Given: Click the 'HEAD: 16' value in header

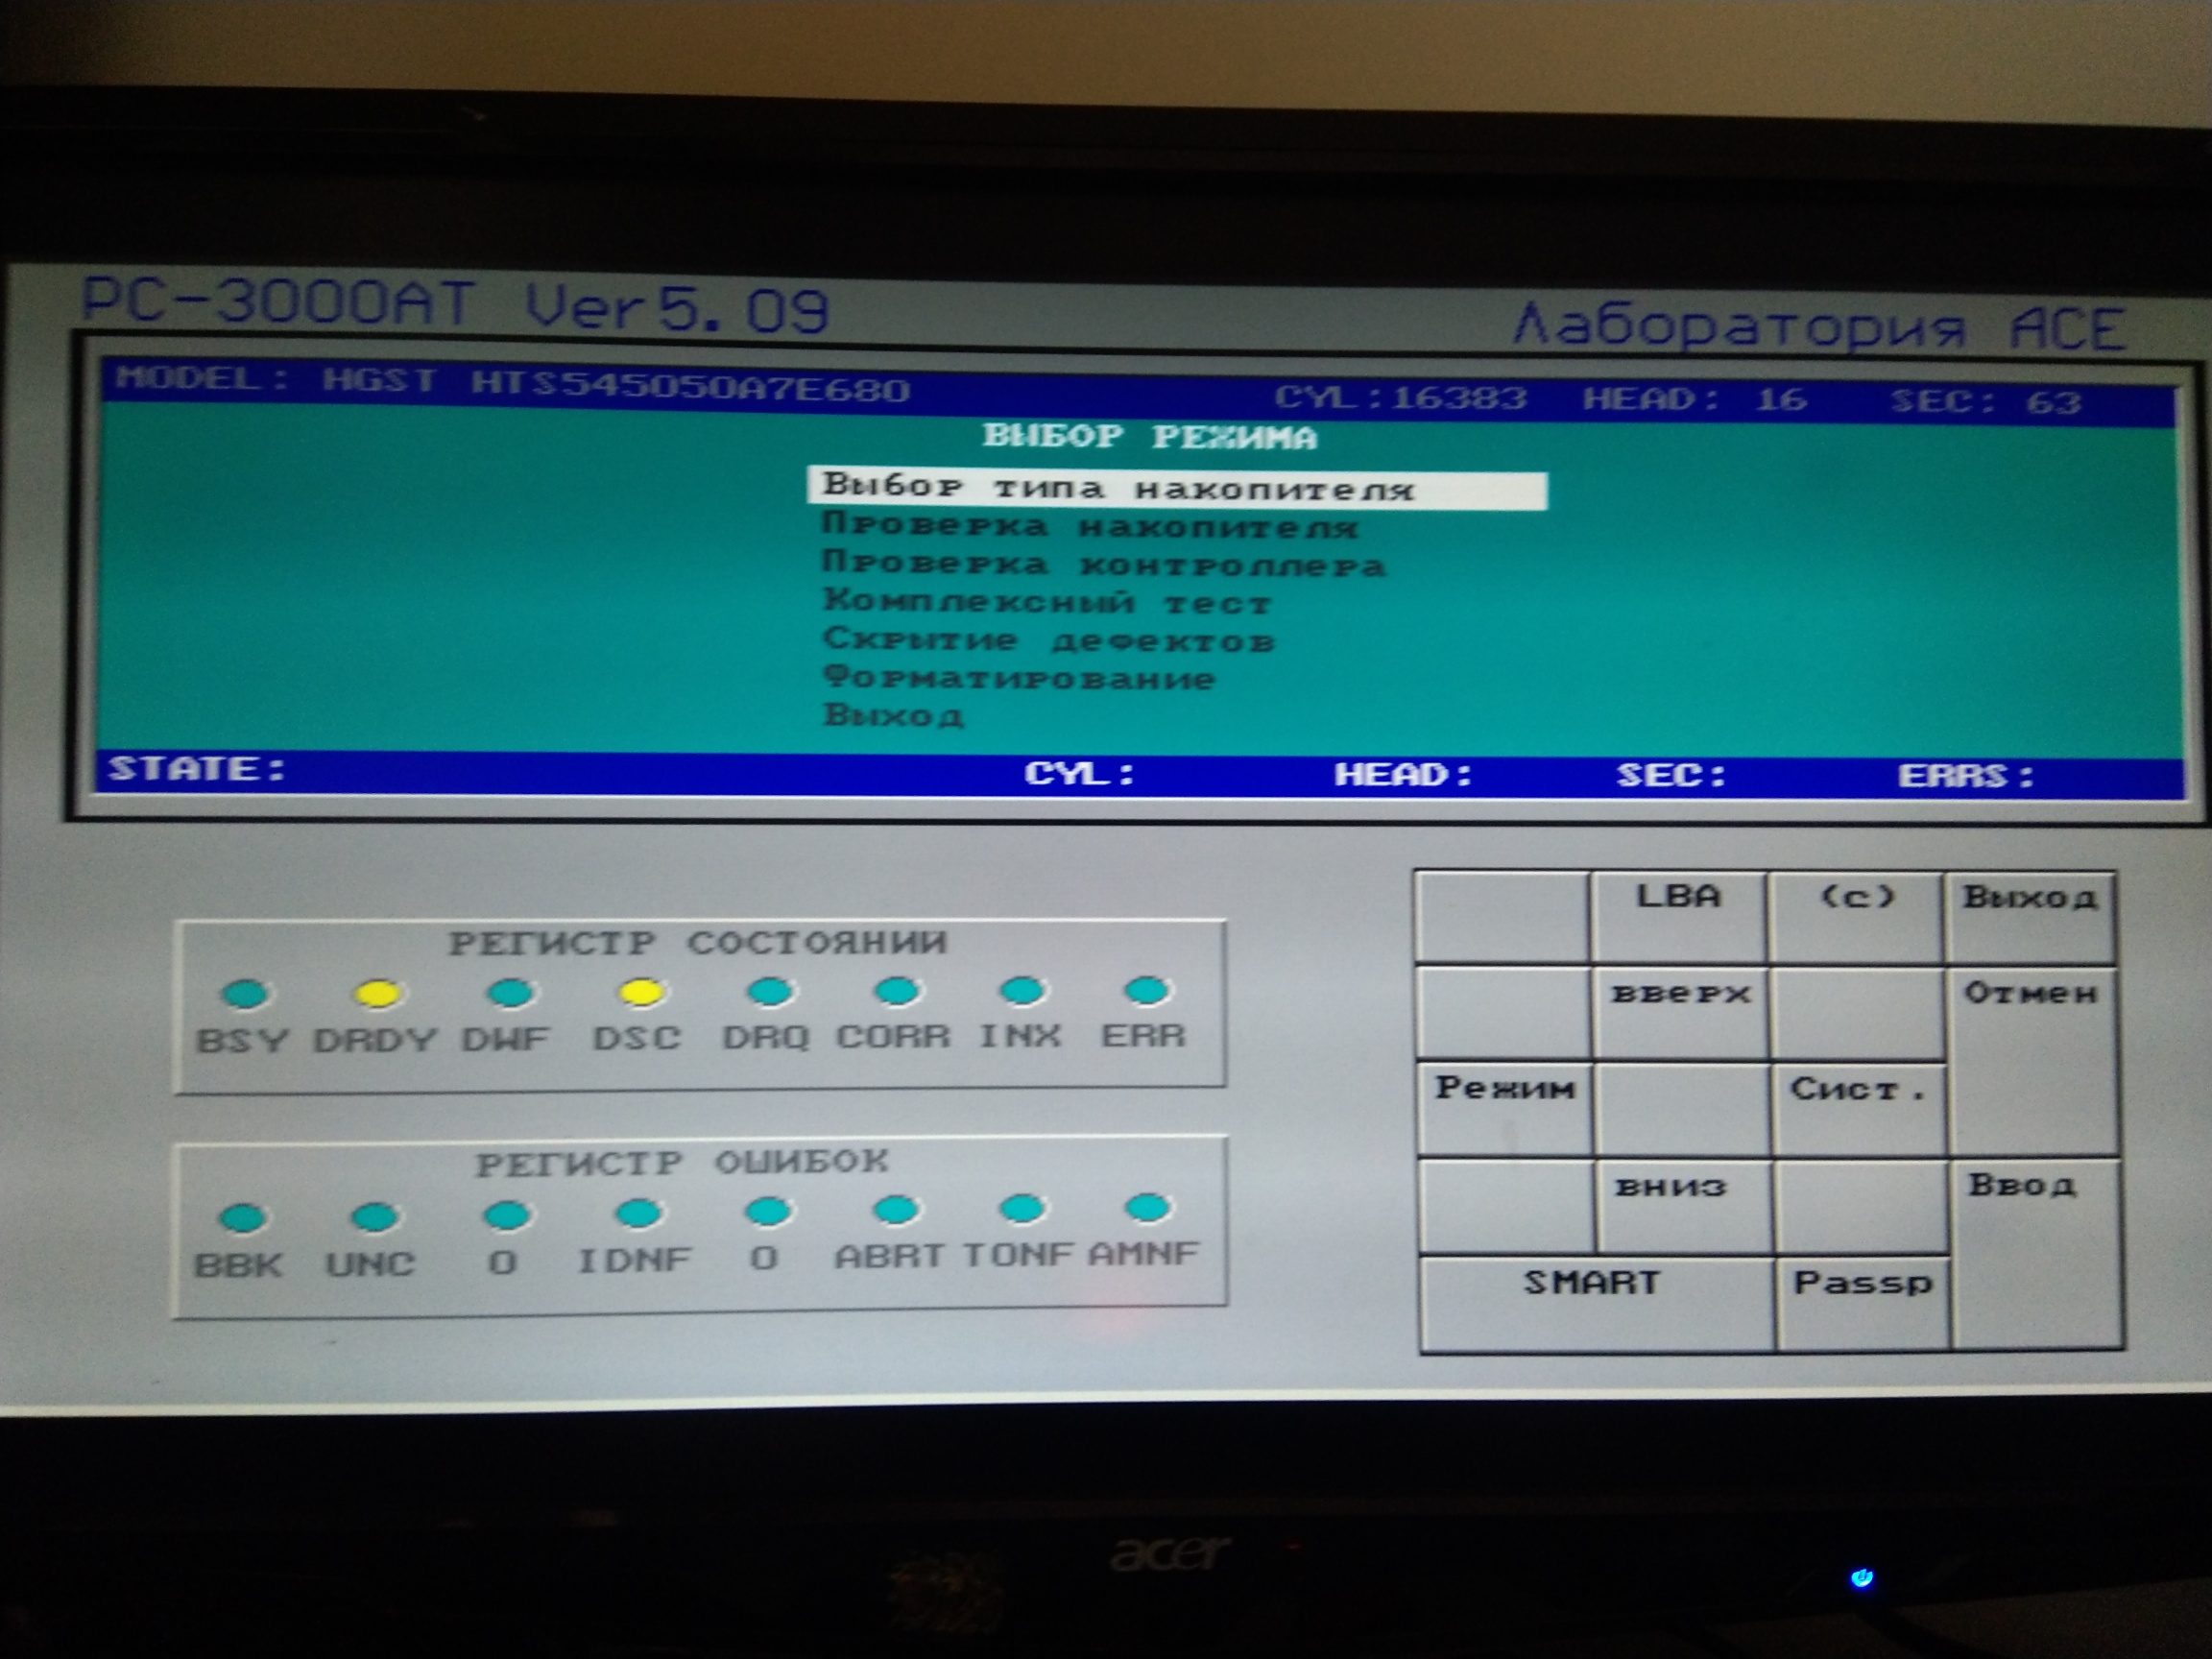Looking at the screenshot, I should [x=1695, y=399].
